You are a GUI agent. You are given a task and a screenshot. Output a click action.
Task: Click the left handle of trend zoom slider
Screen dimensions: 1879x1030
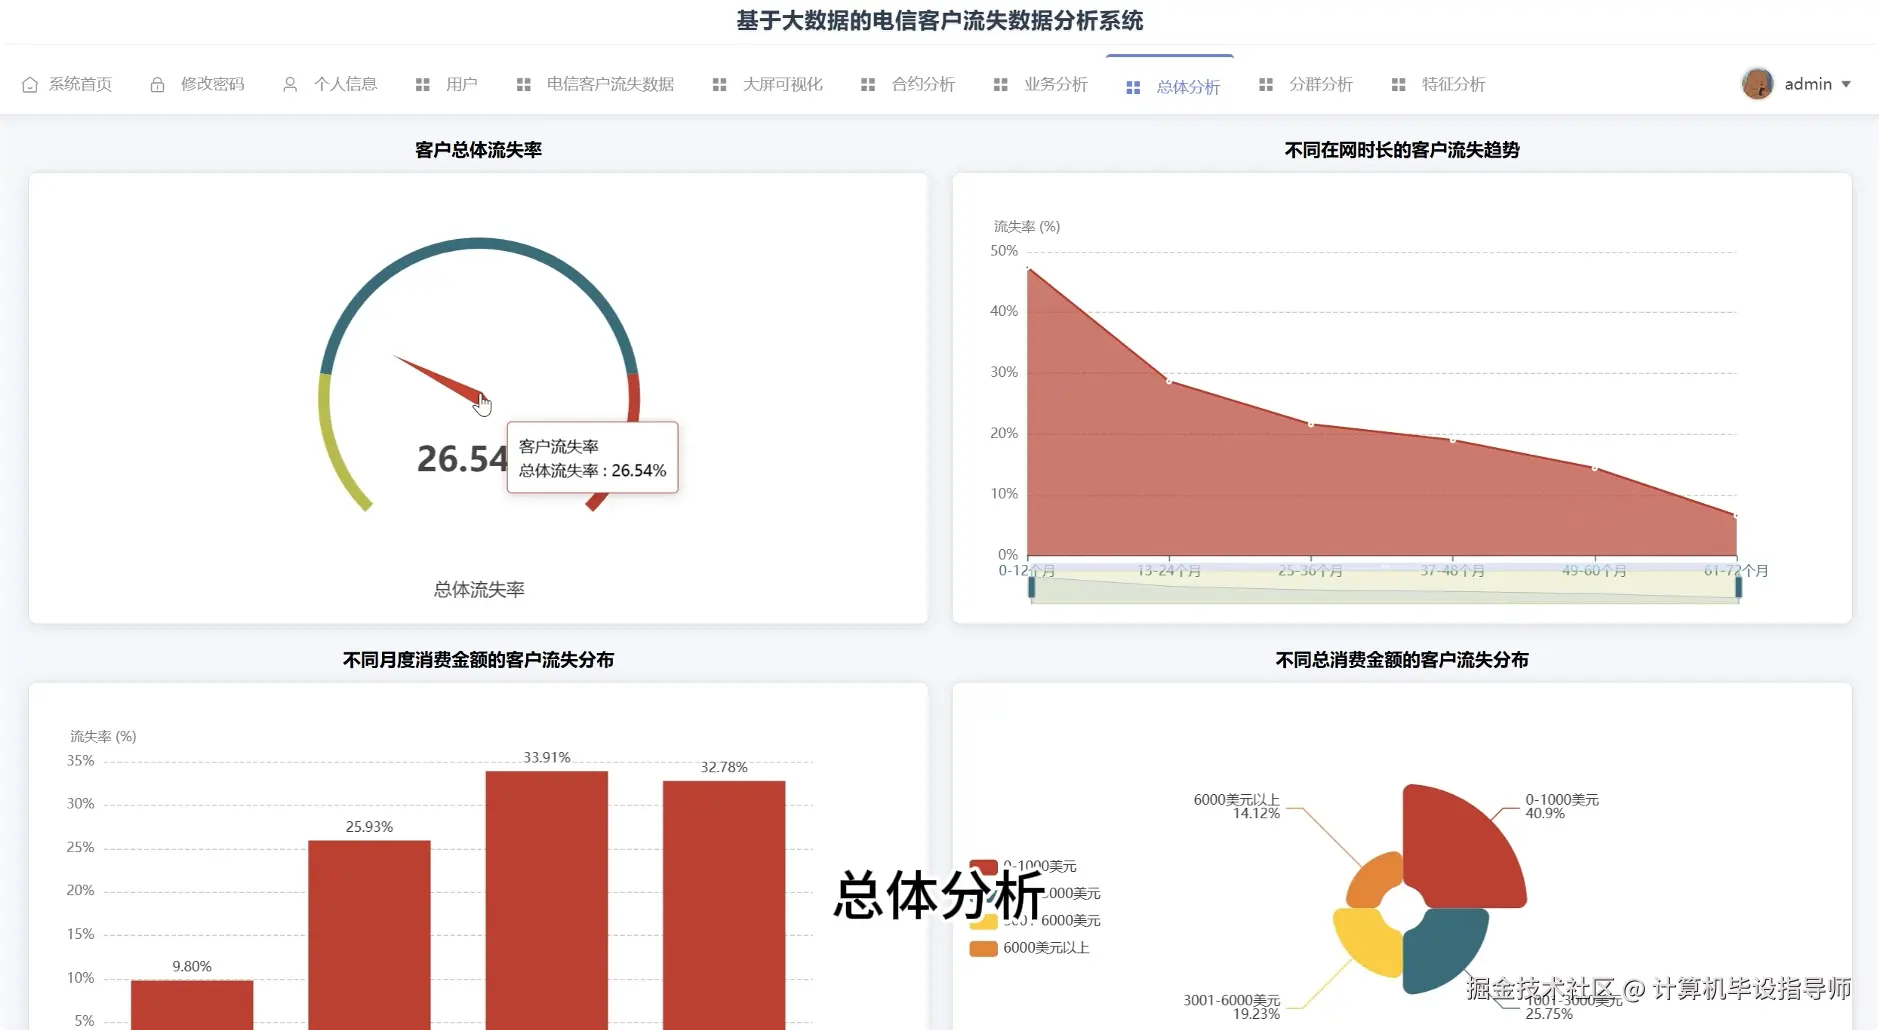point(1032,587)
